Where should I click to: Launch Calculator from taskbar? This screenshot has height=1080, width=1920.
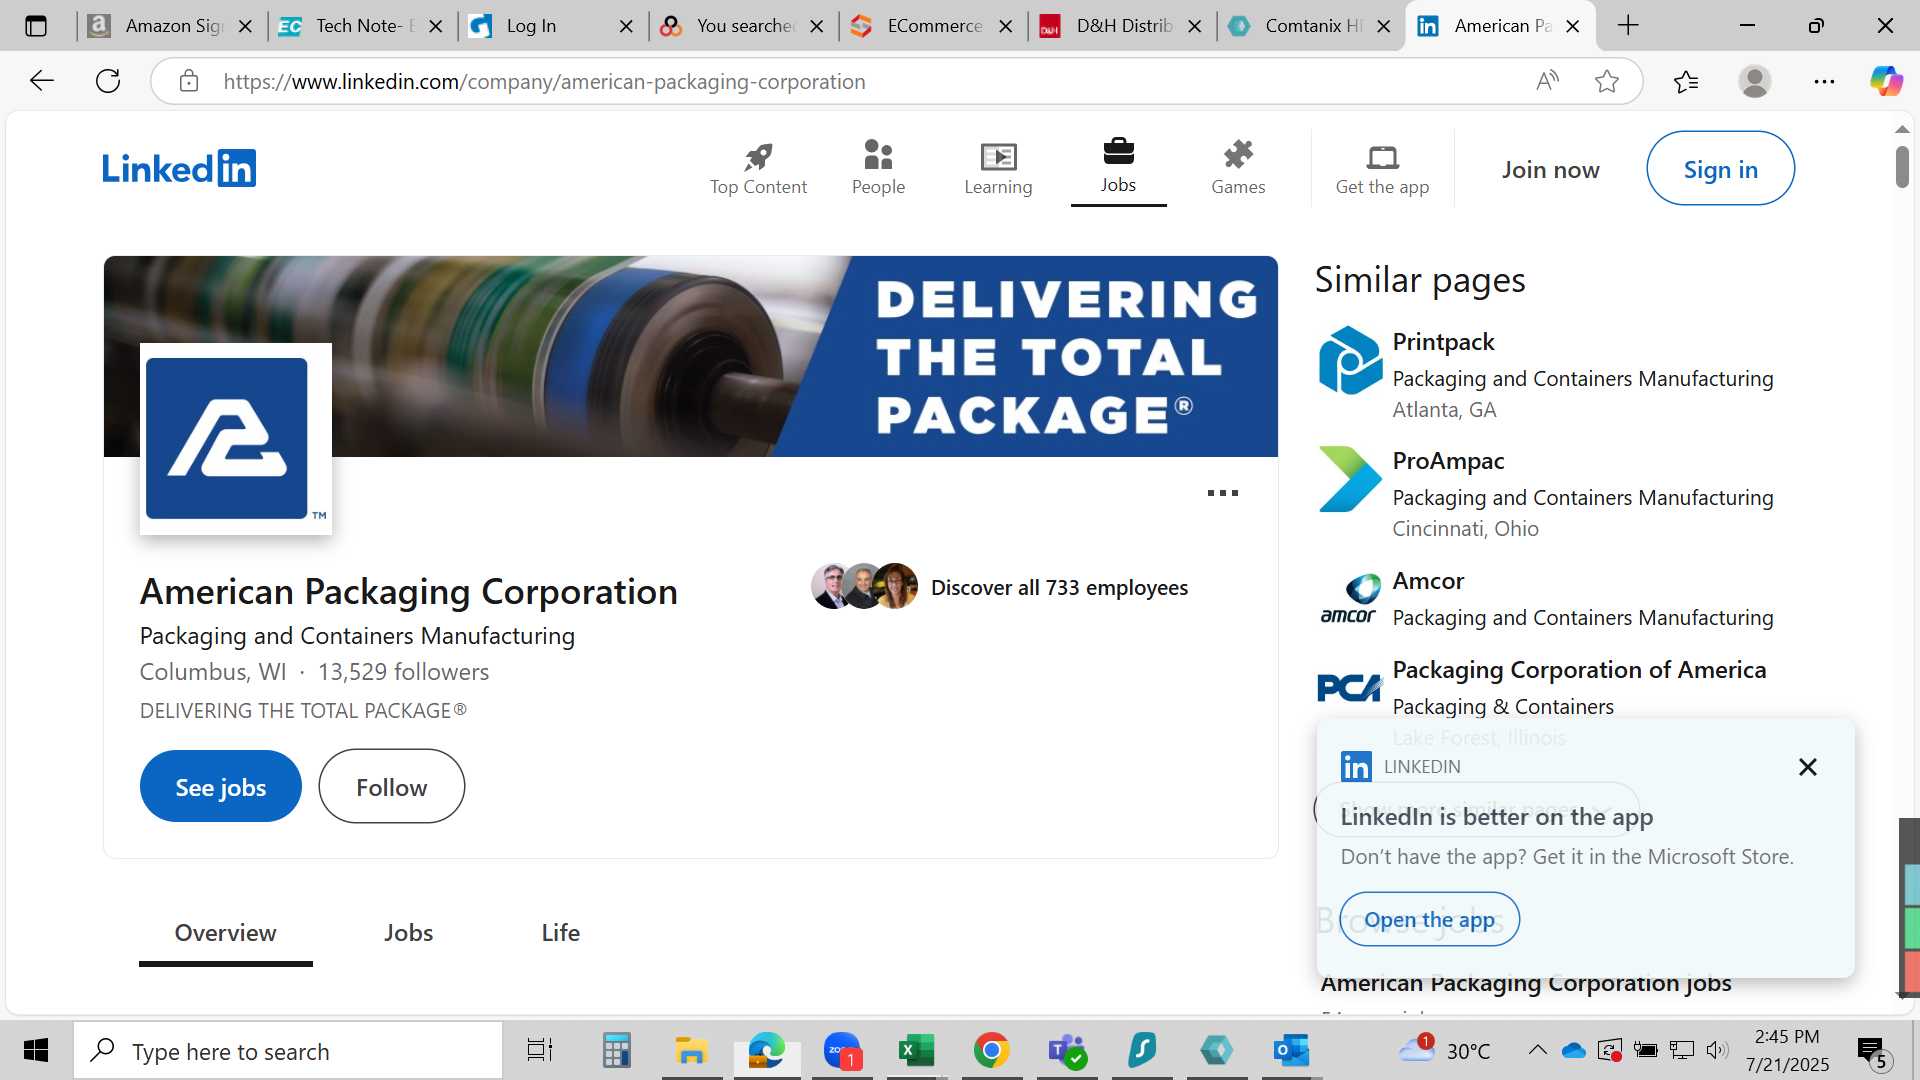pos(616,1050)
